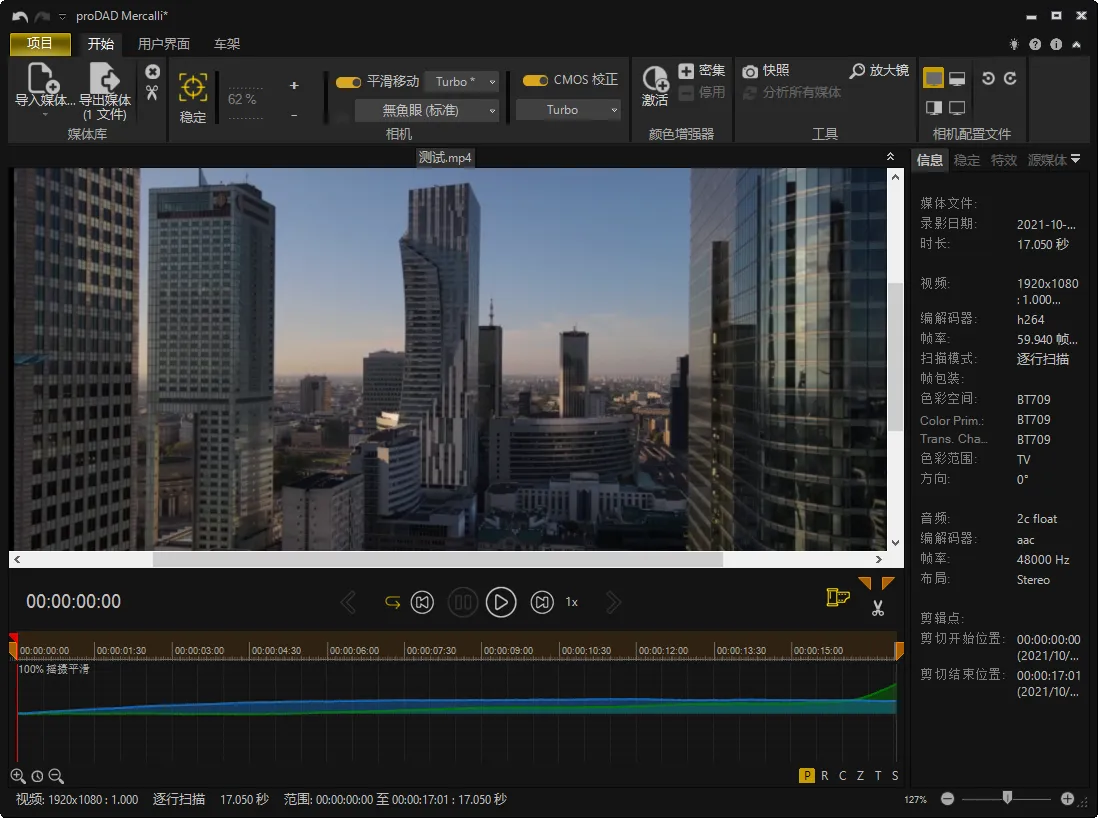Toggle the loop playback button
Screen dimensions: 1098x818
tap(392, 602)
